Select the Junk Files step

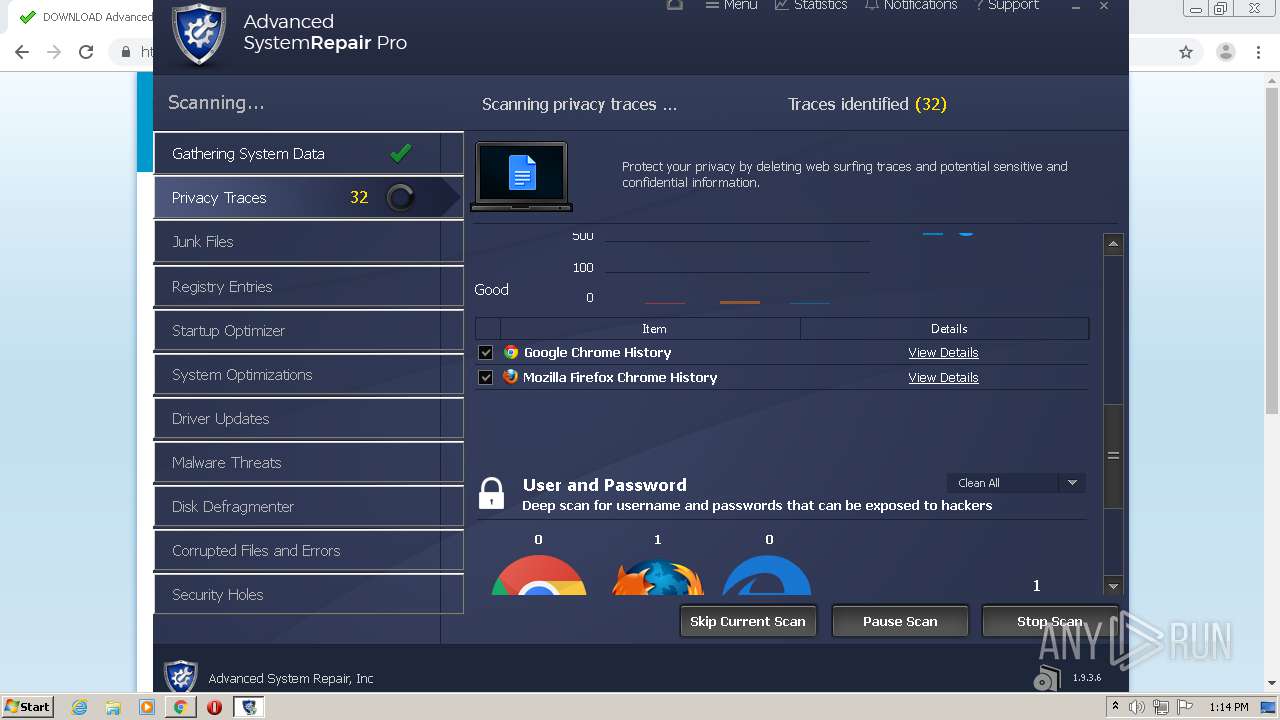coord(308,242)
